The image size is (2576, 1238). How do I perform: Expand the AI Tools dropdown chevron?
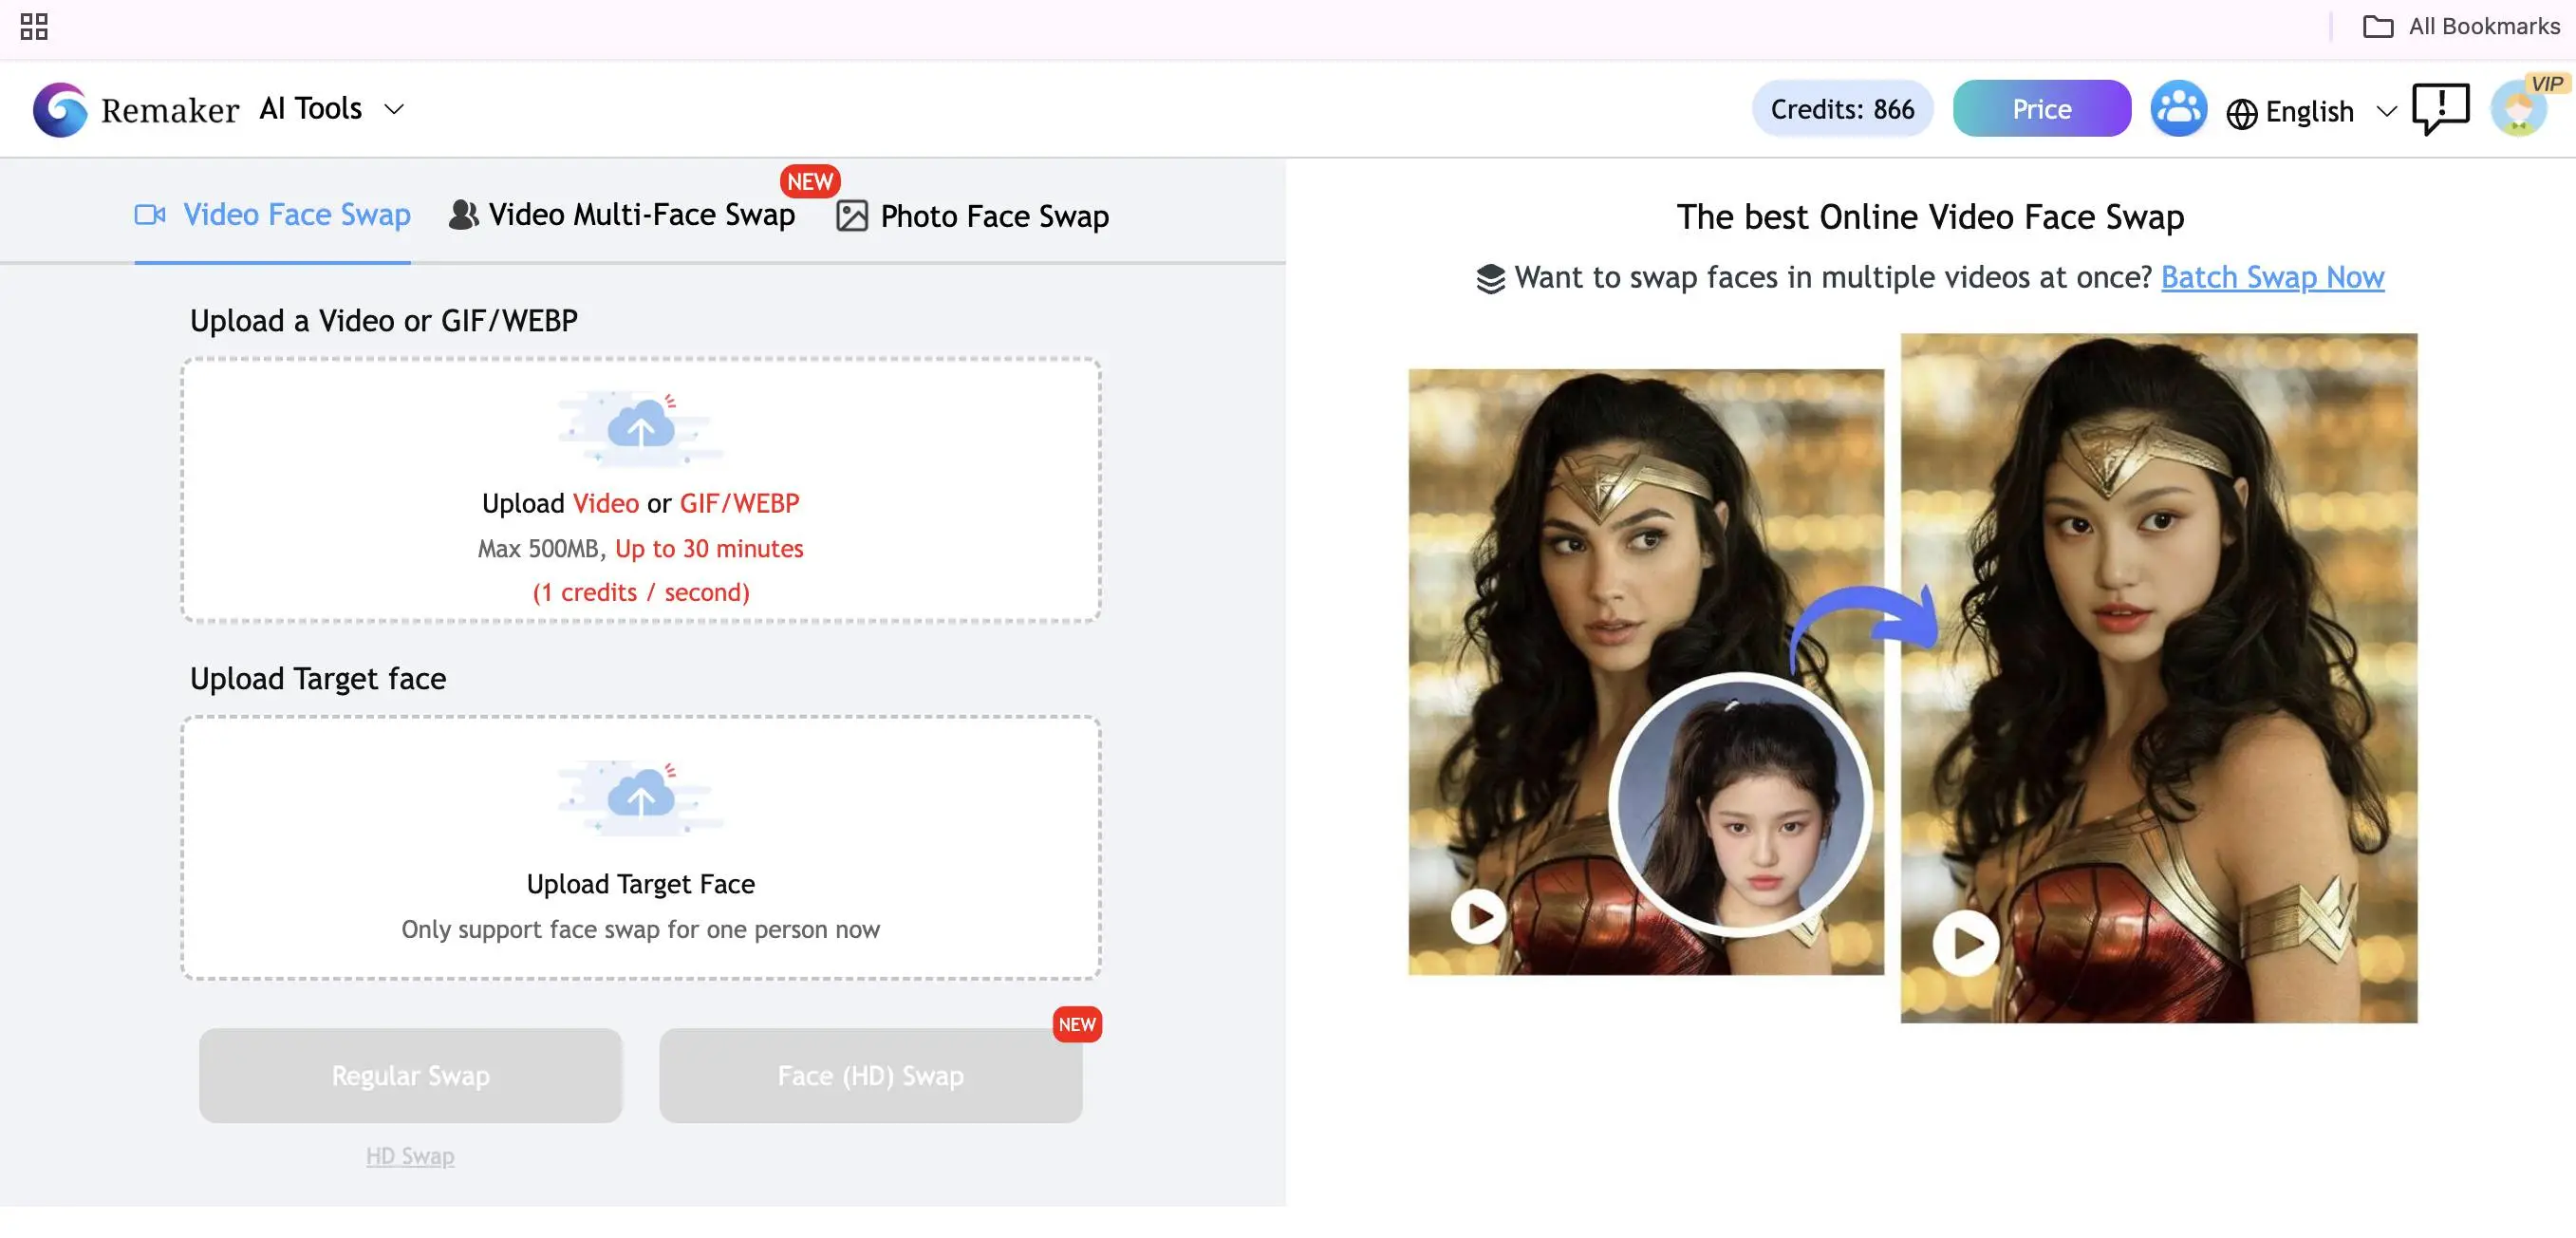pos(394,109)
